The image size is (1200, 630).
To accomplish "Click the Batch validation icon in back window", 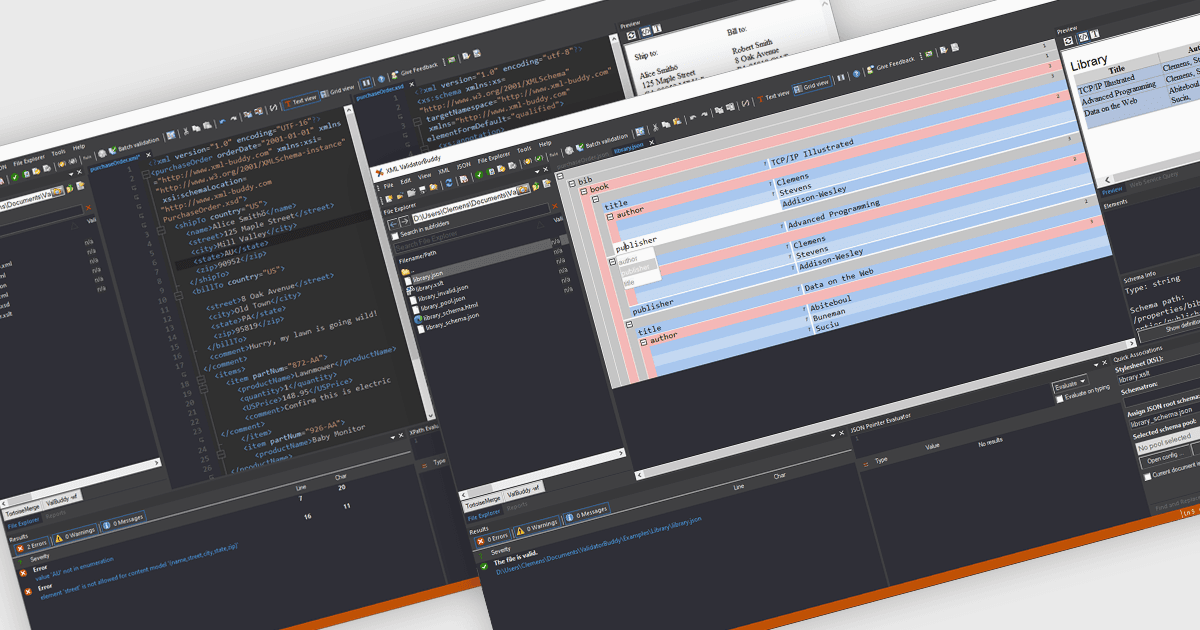I will pyautogui.click(x=113, y=149).
